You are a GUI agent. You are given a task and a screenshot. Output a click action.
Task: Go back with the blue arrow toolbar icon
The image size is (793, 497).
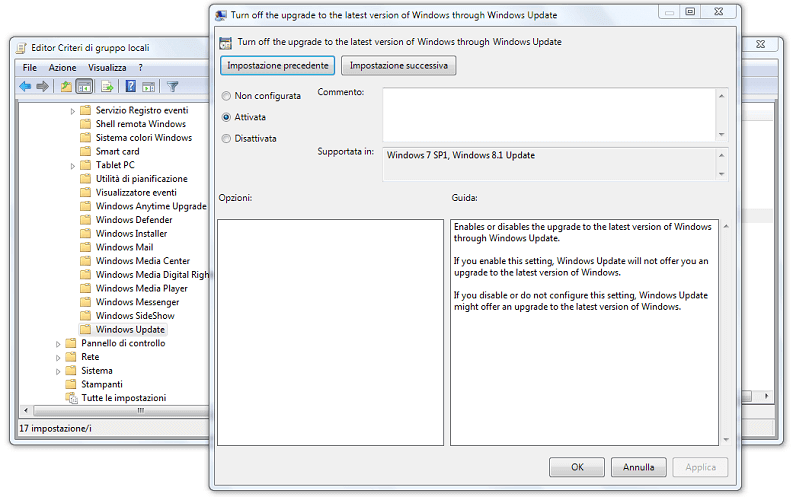tap(25, 86)
